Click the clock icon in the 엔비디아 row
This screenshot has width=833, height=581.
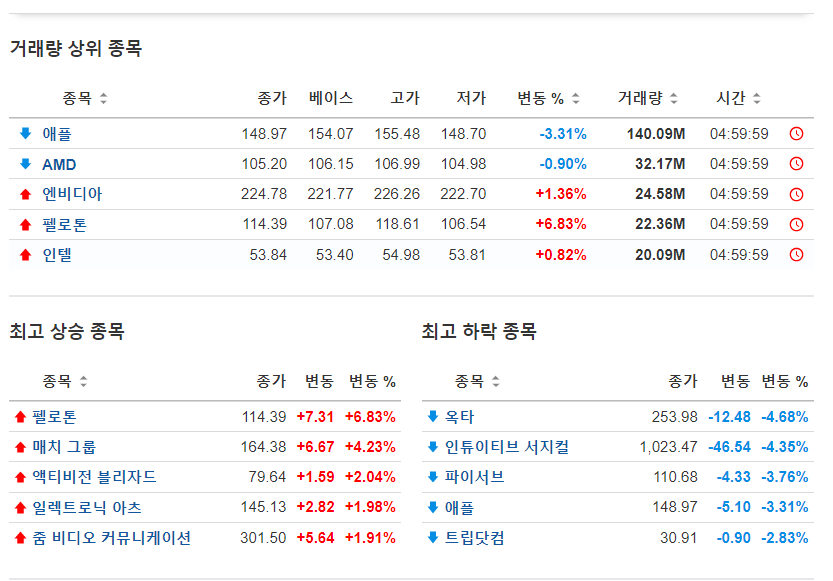pyautogui.click(x=796, y=194)
